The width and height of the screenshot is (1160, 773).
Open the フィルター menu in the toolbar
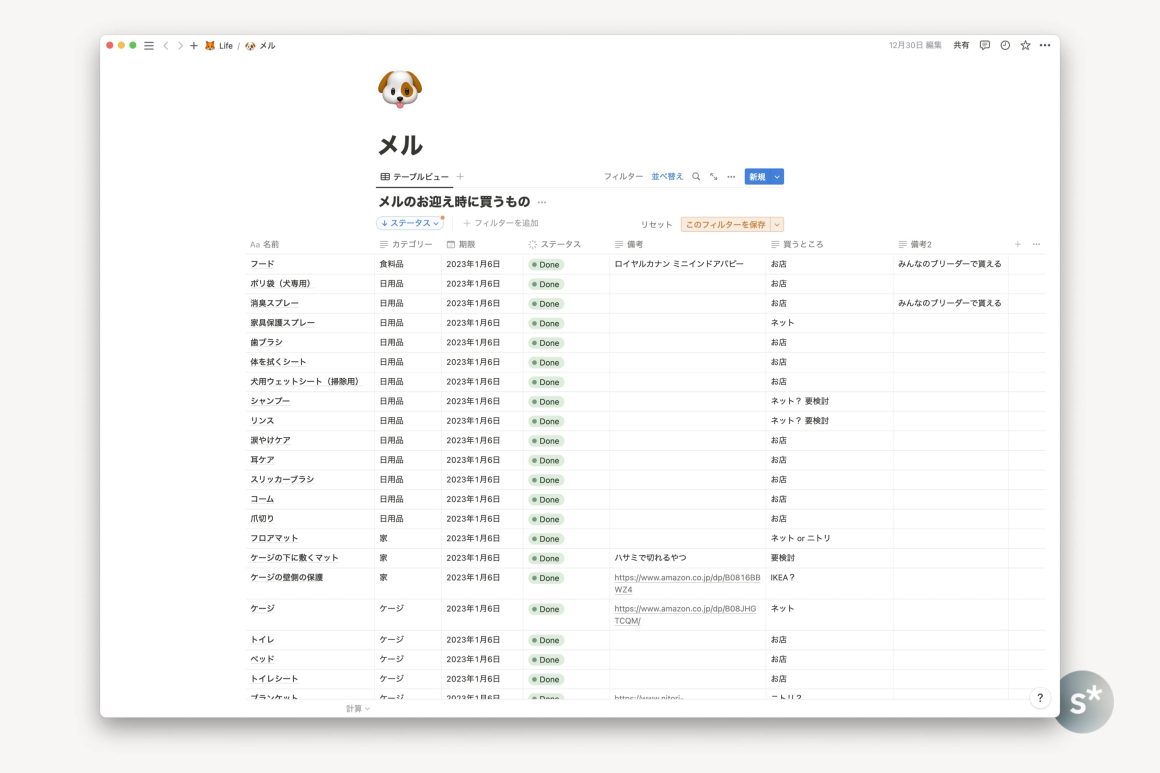pos(623,177)
